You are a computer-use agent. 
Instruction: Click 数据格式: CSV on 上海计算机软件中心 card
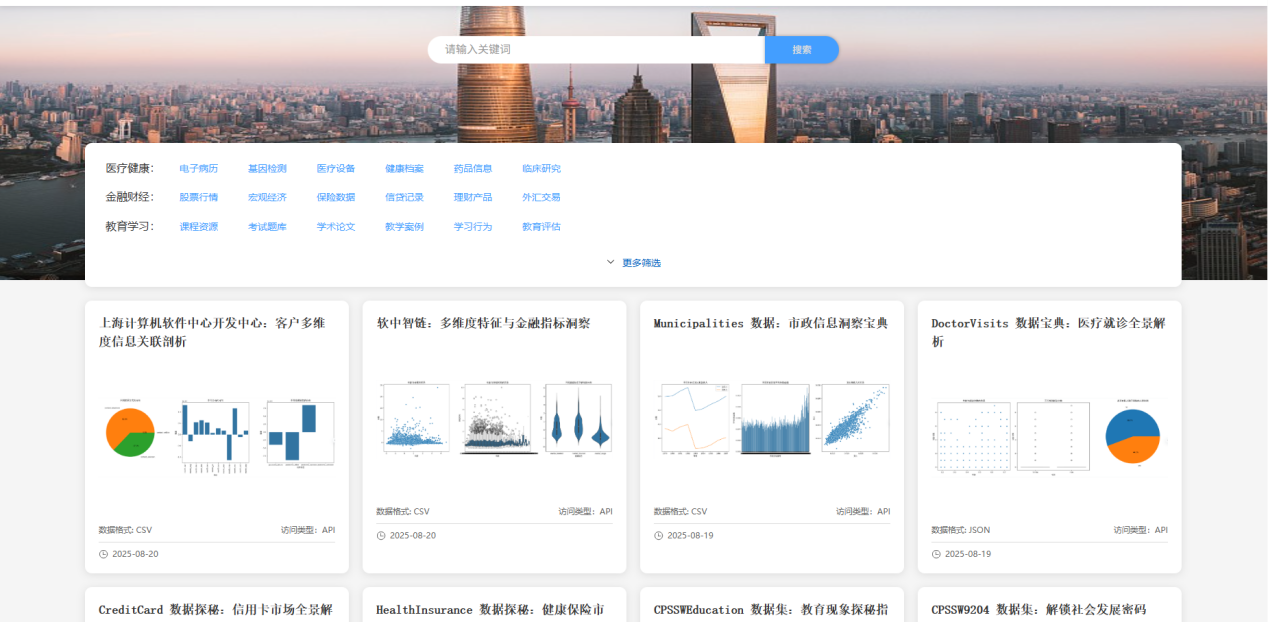[125, 530]
